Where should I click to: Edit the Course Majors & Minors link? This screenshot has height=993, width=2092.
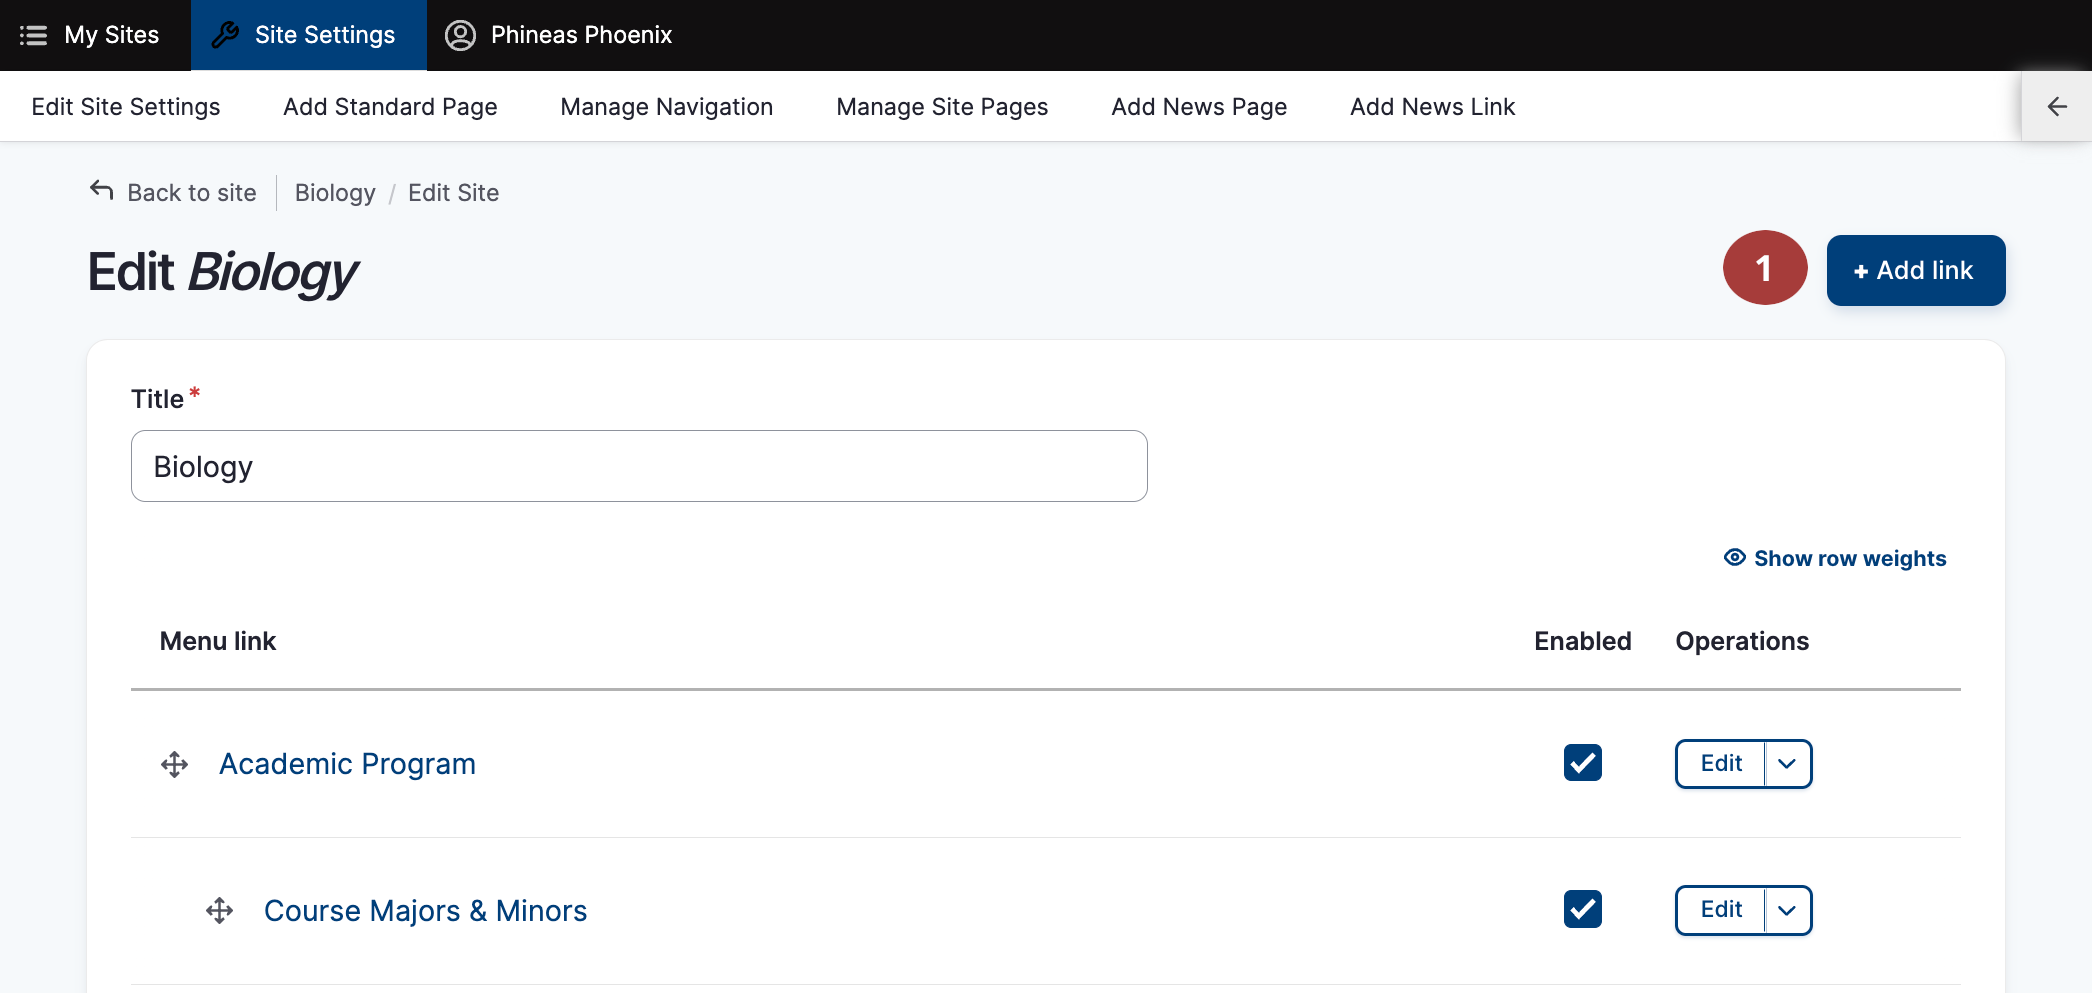(x=1721, y=910)
